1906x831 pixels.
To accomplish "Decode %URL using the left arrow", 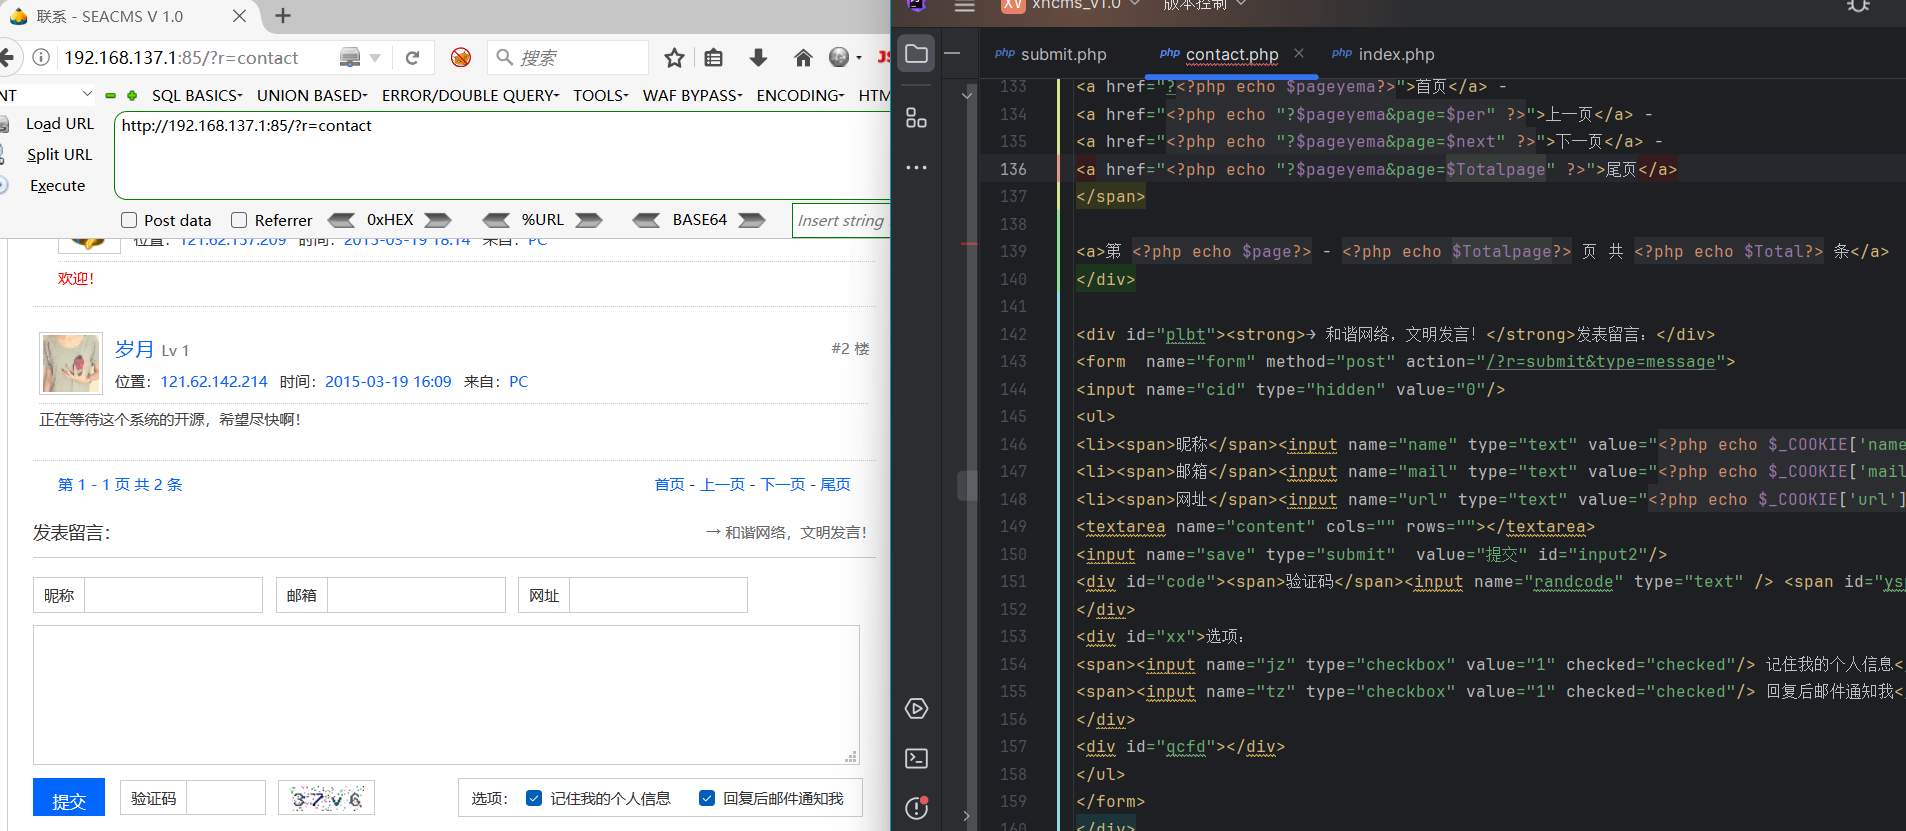I will click(496, 220).
